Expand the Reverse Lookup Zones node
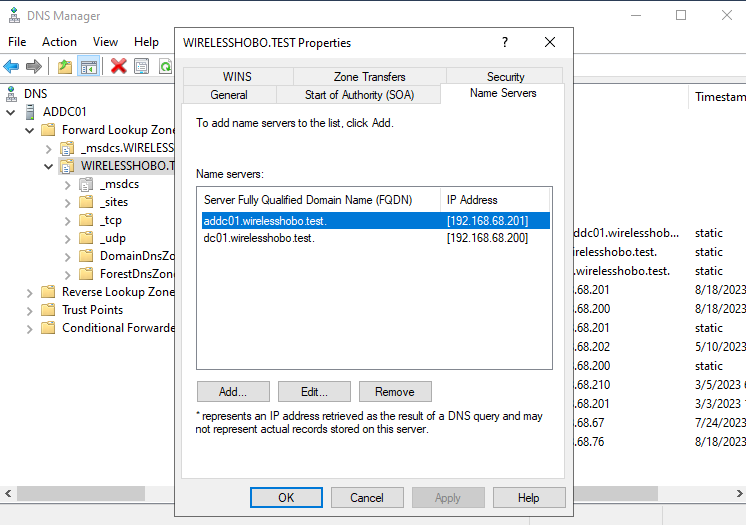The height and width of the screenshot is (525, 746). tap(29, 292)
